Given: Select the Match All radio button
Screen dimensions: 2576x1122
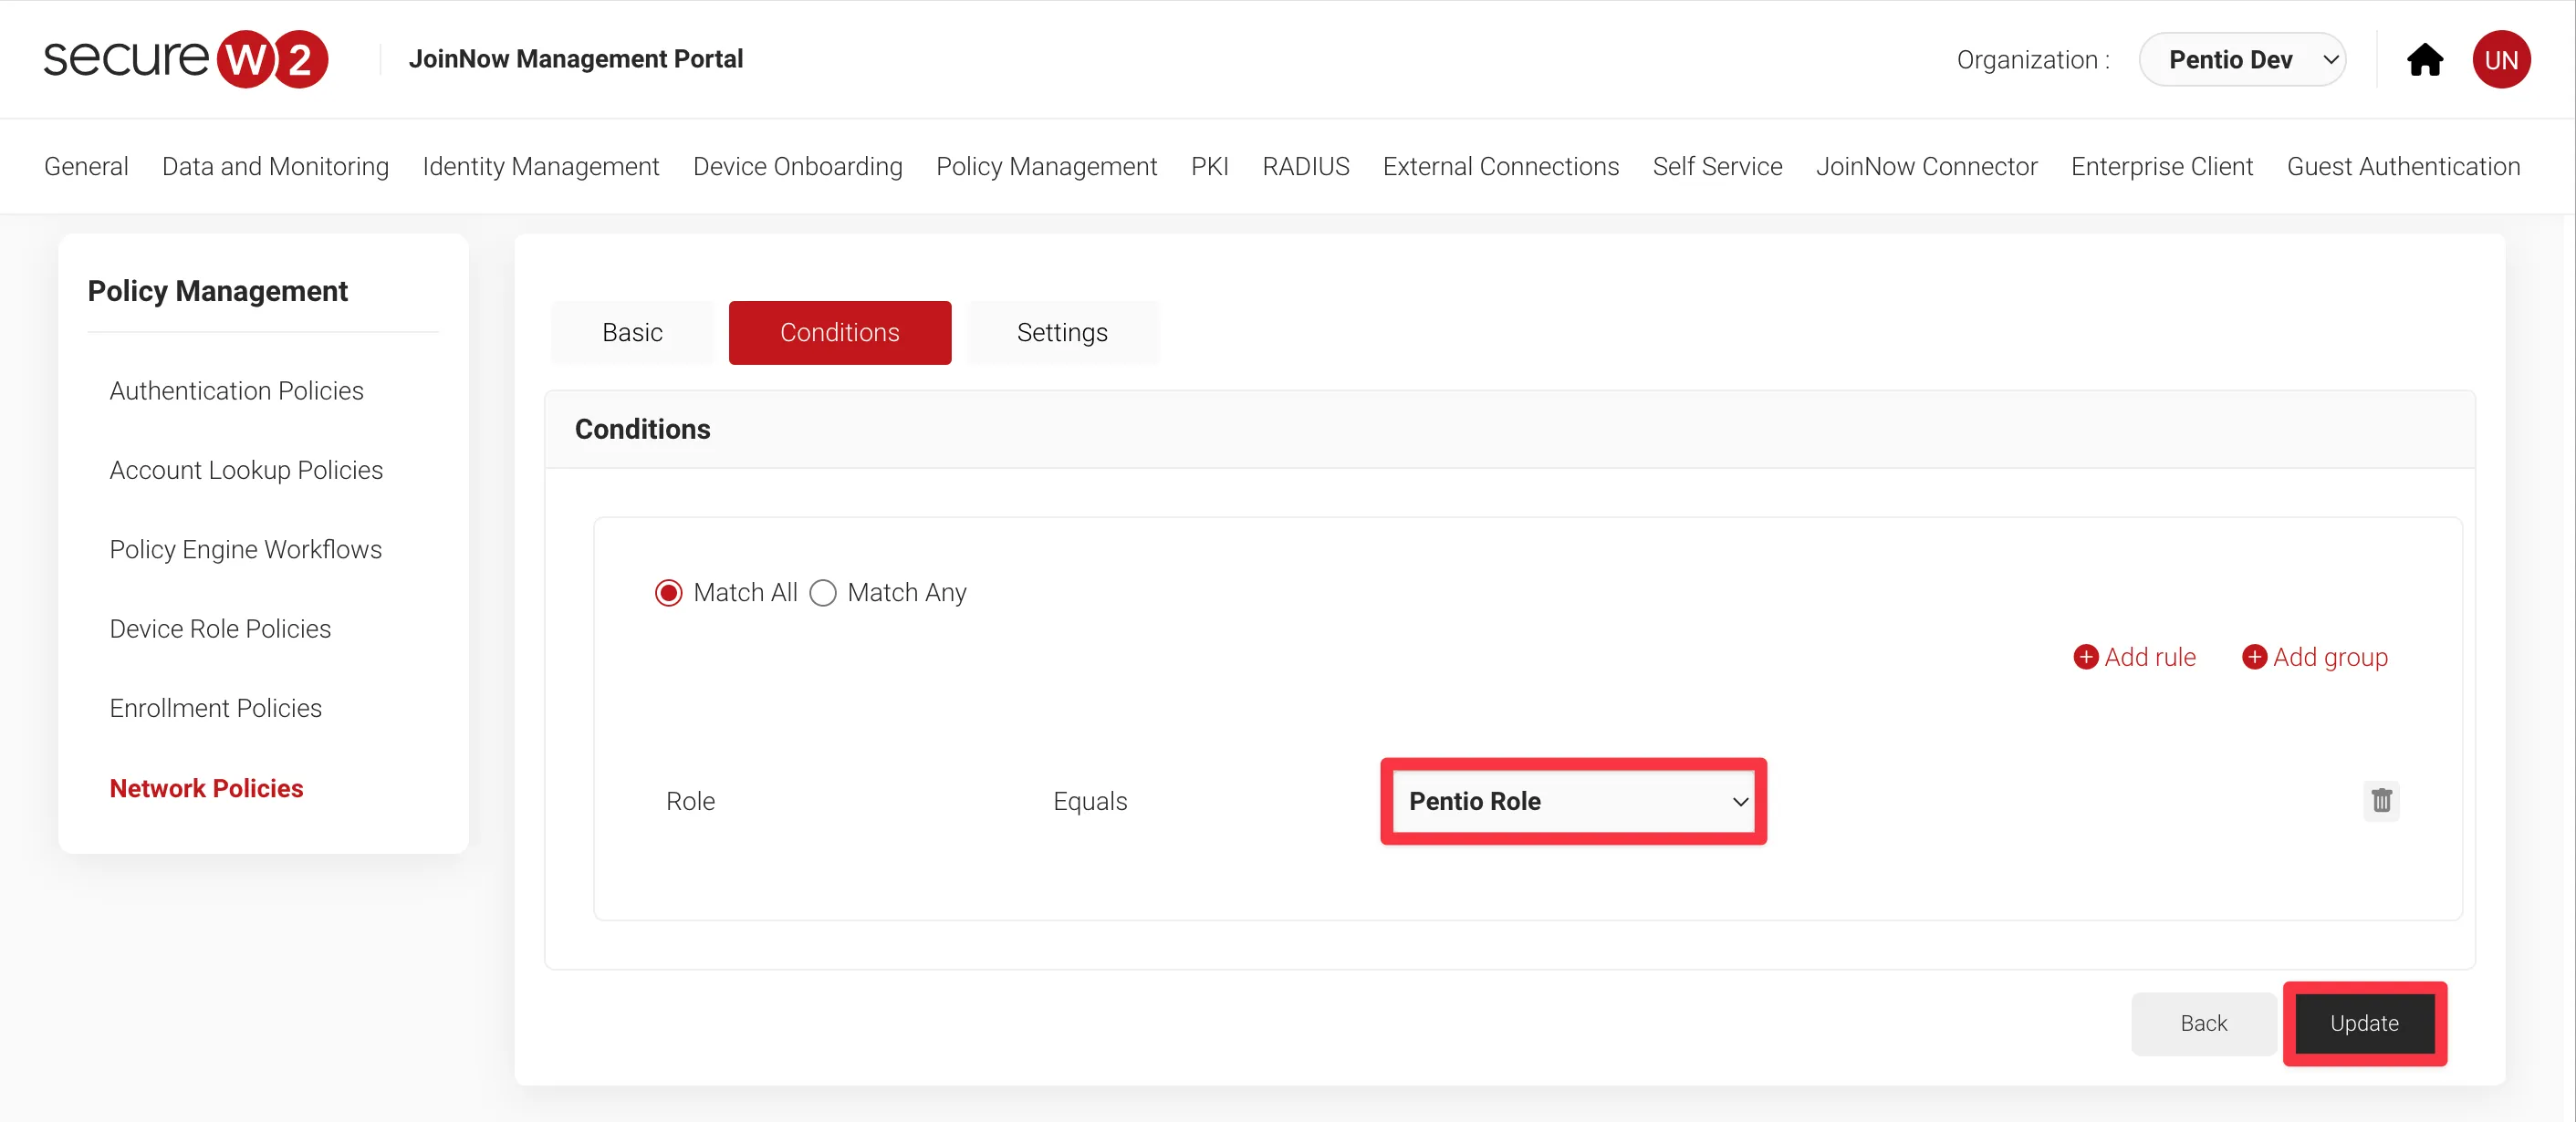Looking at the screenshot, I should (668, 593).
